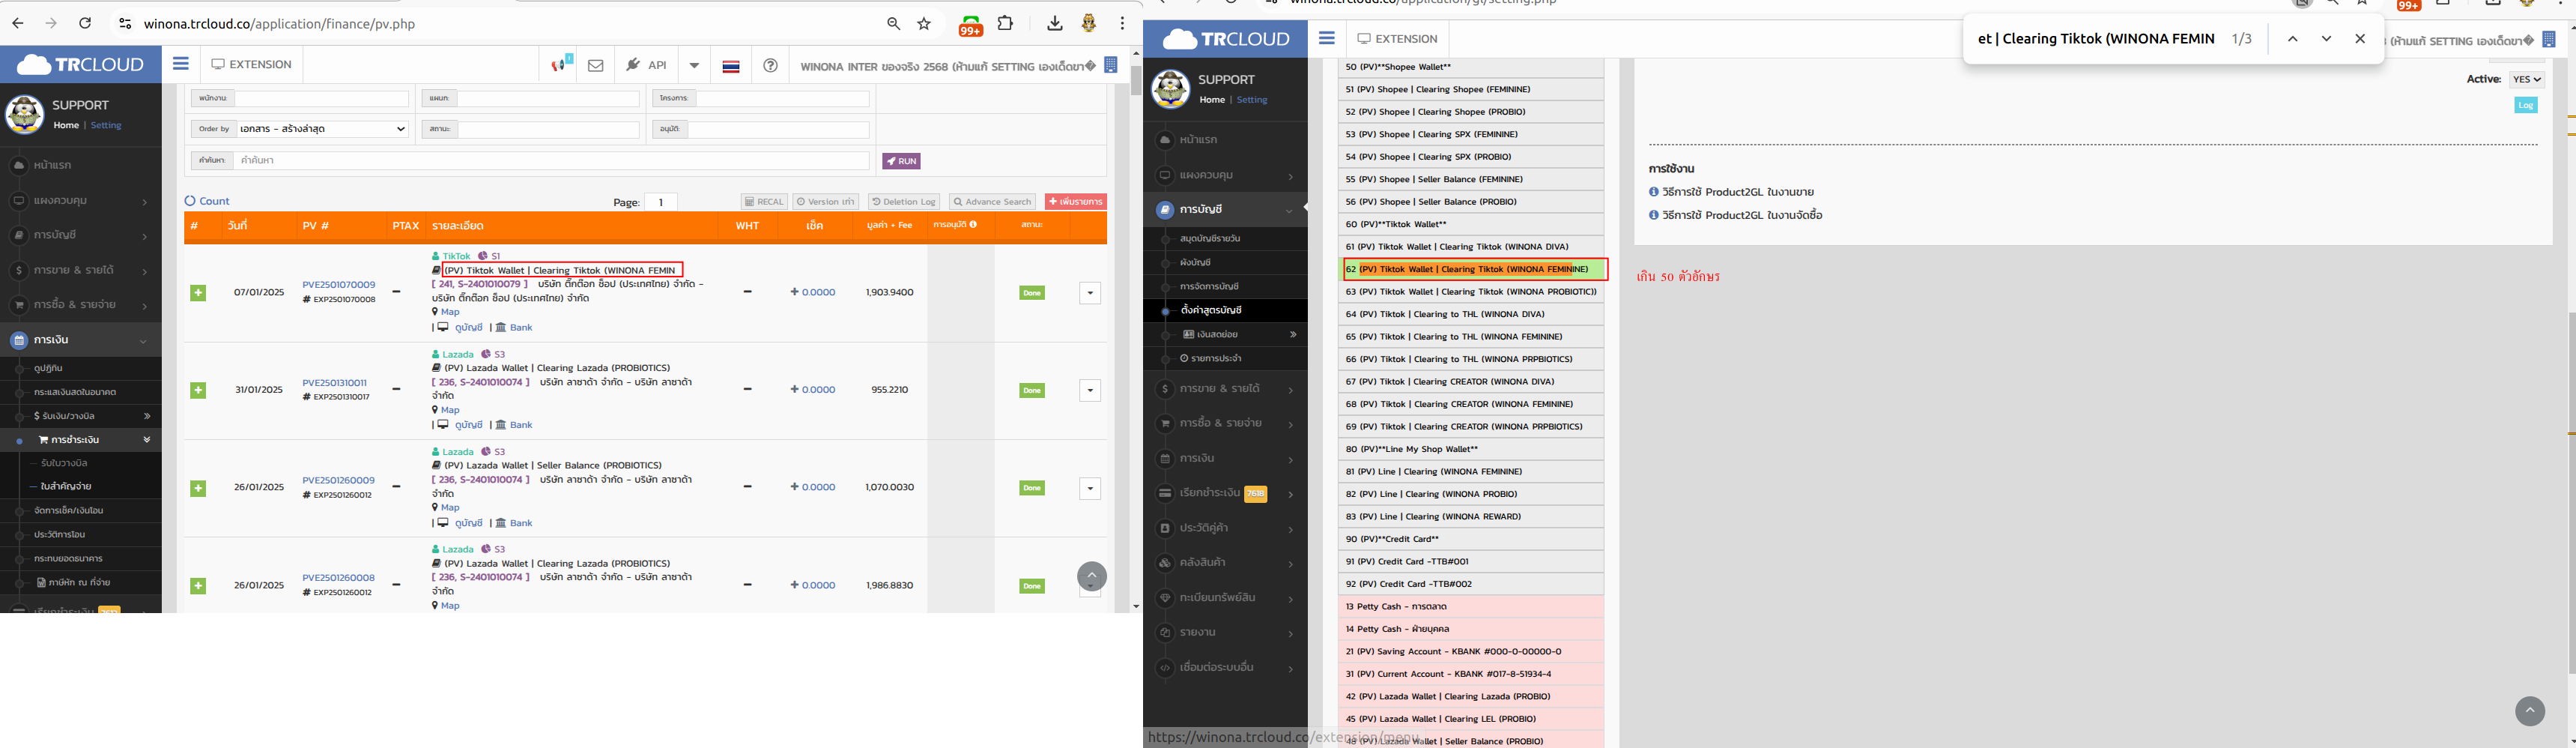Select formula 83 Line Clearing WINONA REWARD
Image resolution: width=2576 pixels, height=748 pixels.
pos(1471,516)
